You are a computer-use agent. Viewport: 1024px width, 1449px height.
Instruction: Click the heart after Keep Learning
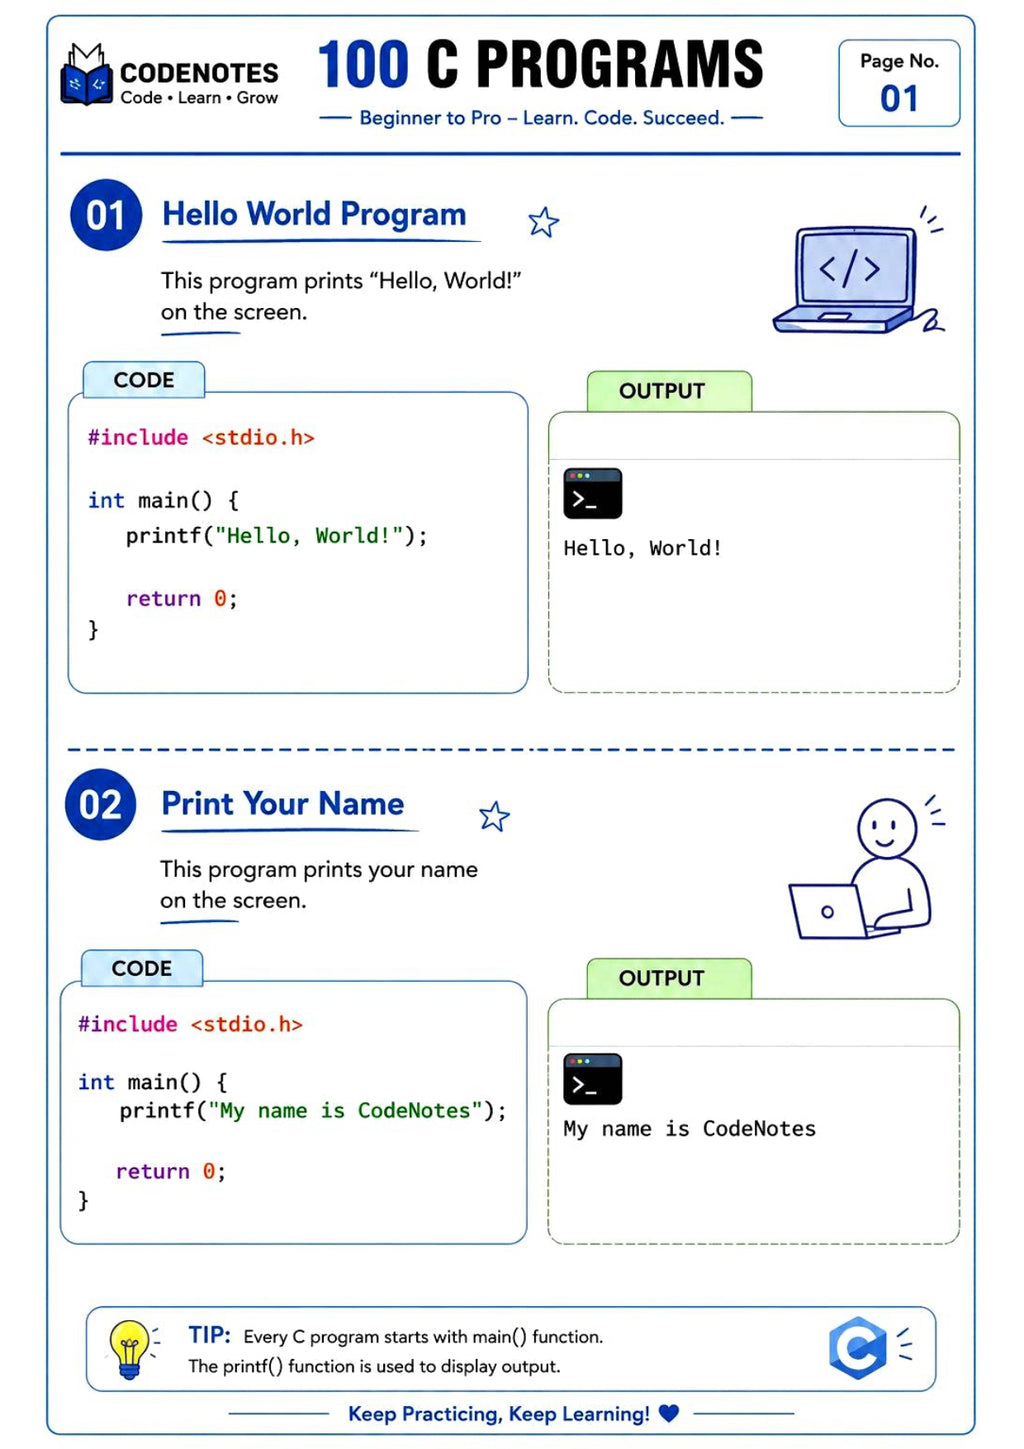[x=669, y=1413]
